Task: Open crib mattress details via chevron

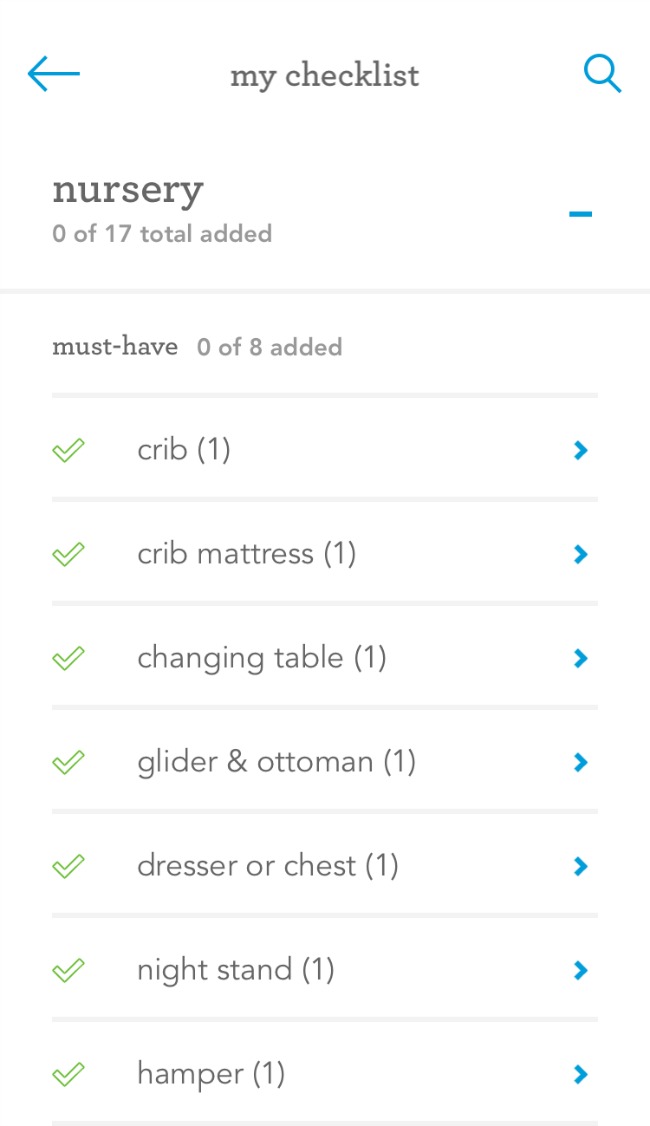Action: point(580,554)
